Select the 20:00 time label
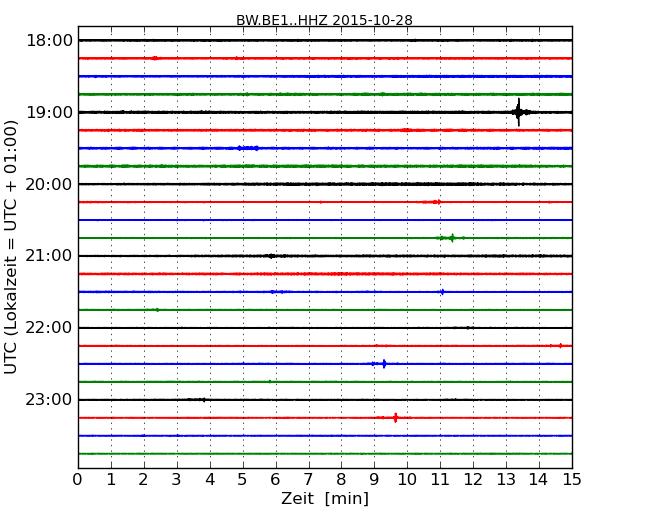 [49, 184]
